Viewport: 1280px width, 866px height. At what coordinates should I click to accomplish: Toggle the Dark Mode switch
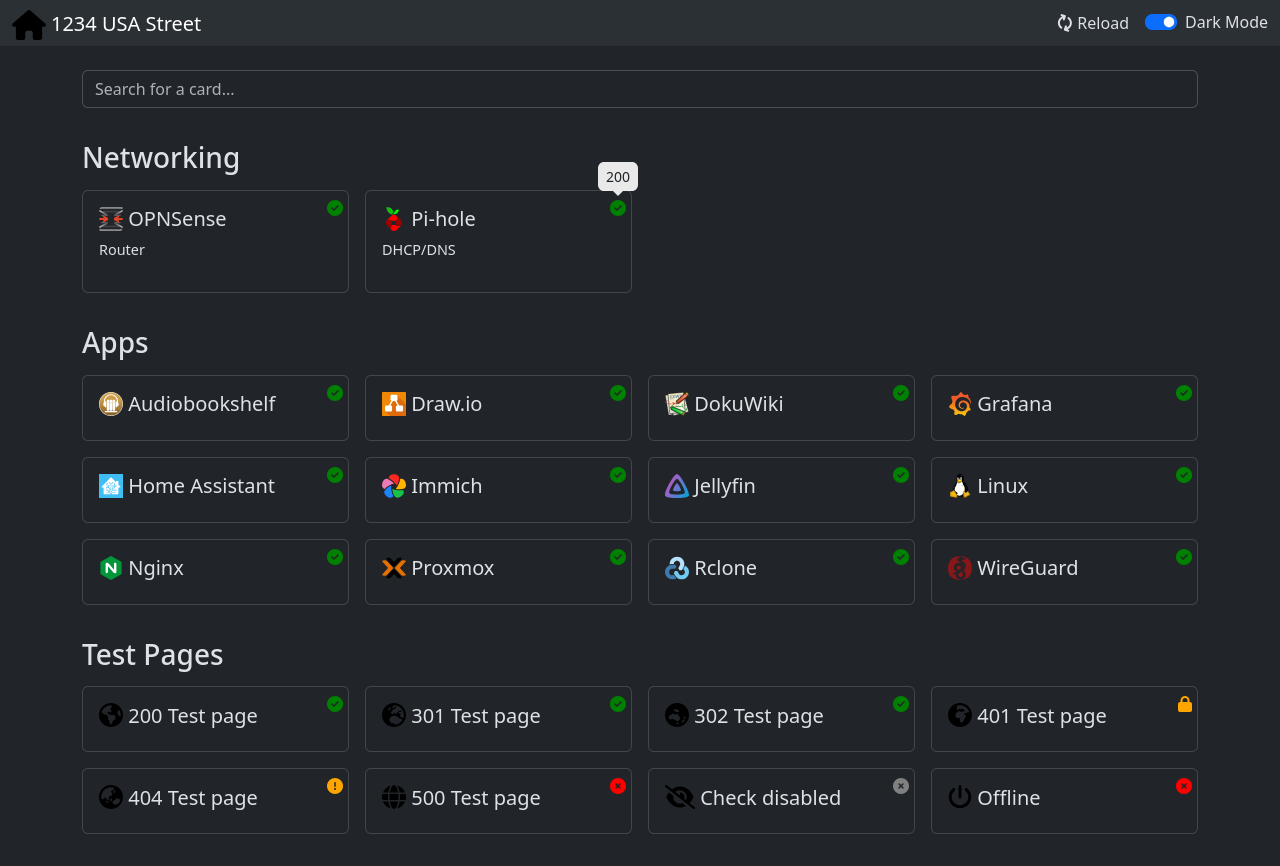pyautogui.click(x=1161, y=22)
